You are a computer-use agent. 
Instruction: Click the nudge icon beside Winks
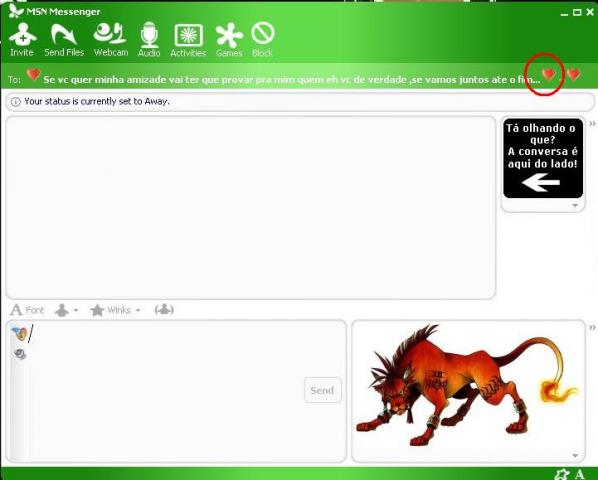click(x=164, y=310)
